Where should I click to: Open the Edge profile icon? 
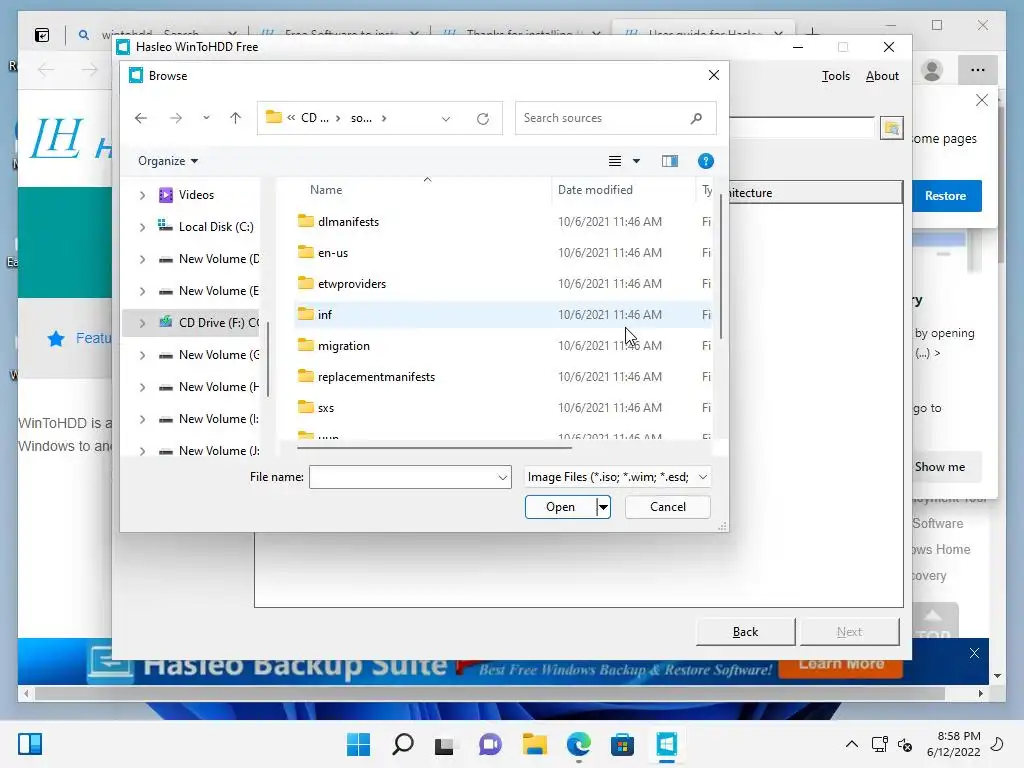coord(932,70)
